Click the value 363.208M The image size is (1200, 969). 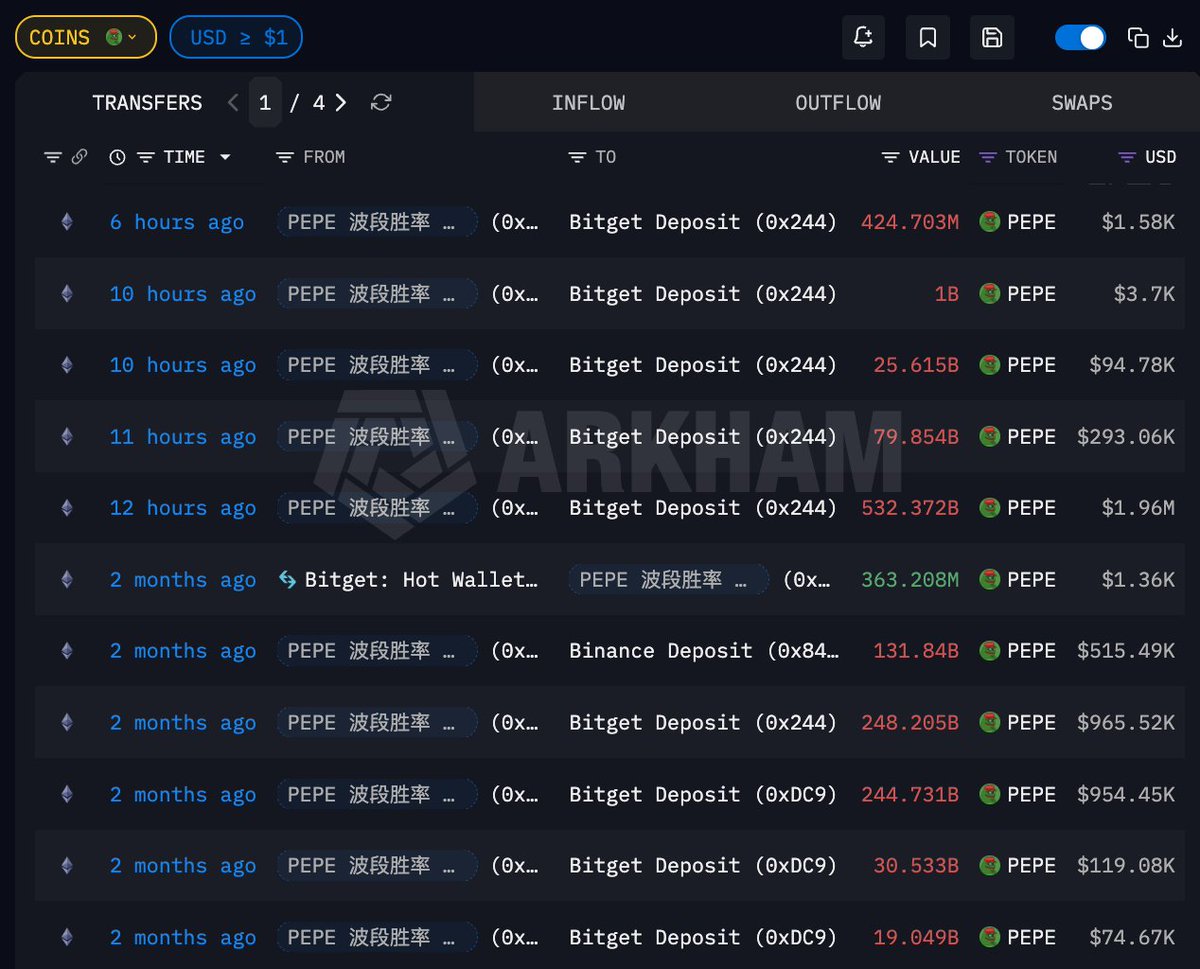tap(910, 580)
